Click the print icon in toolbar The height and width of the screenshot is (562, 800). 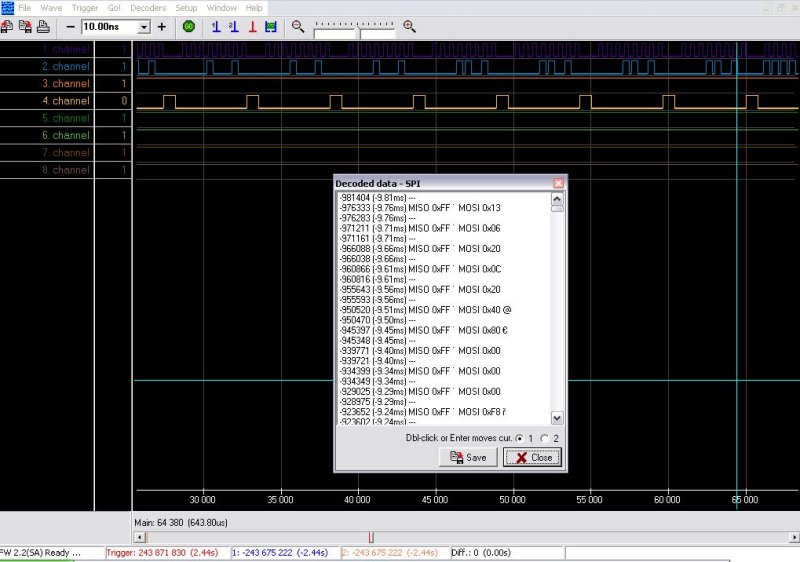click(x=43, y=26)
